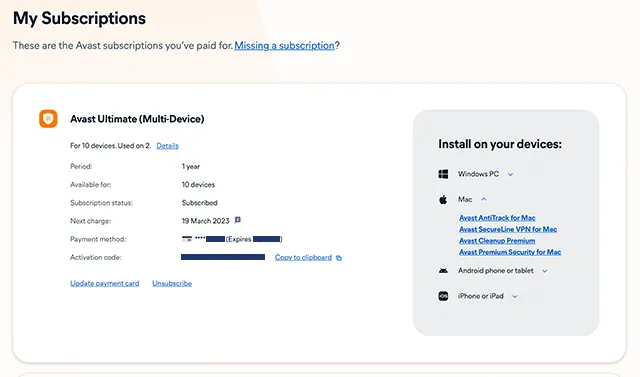The width and height of the screenshot is (640, 377).
Task: Click the Unsubscribe link
Action: (172, 283)
